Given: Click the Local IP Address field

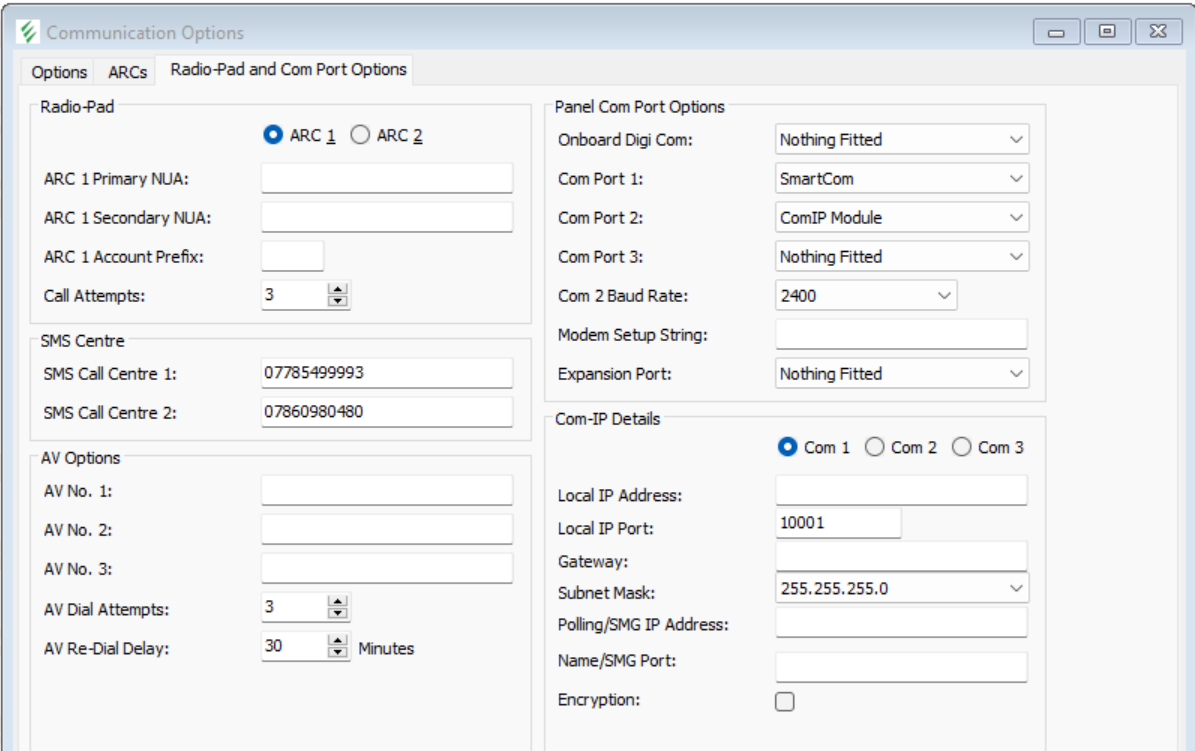Looking at the screenshot, I should (x=901, y=491).
